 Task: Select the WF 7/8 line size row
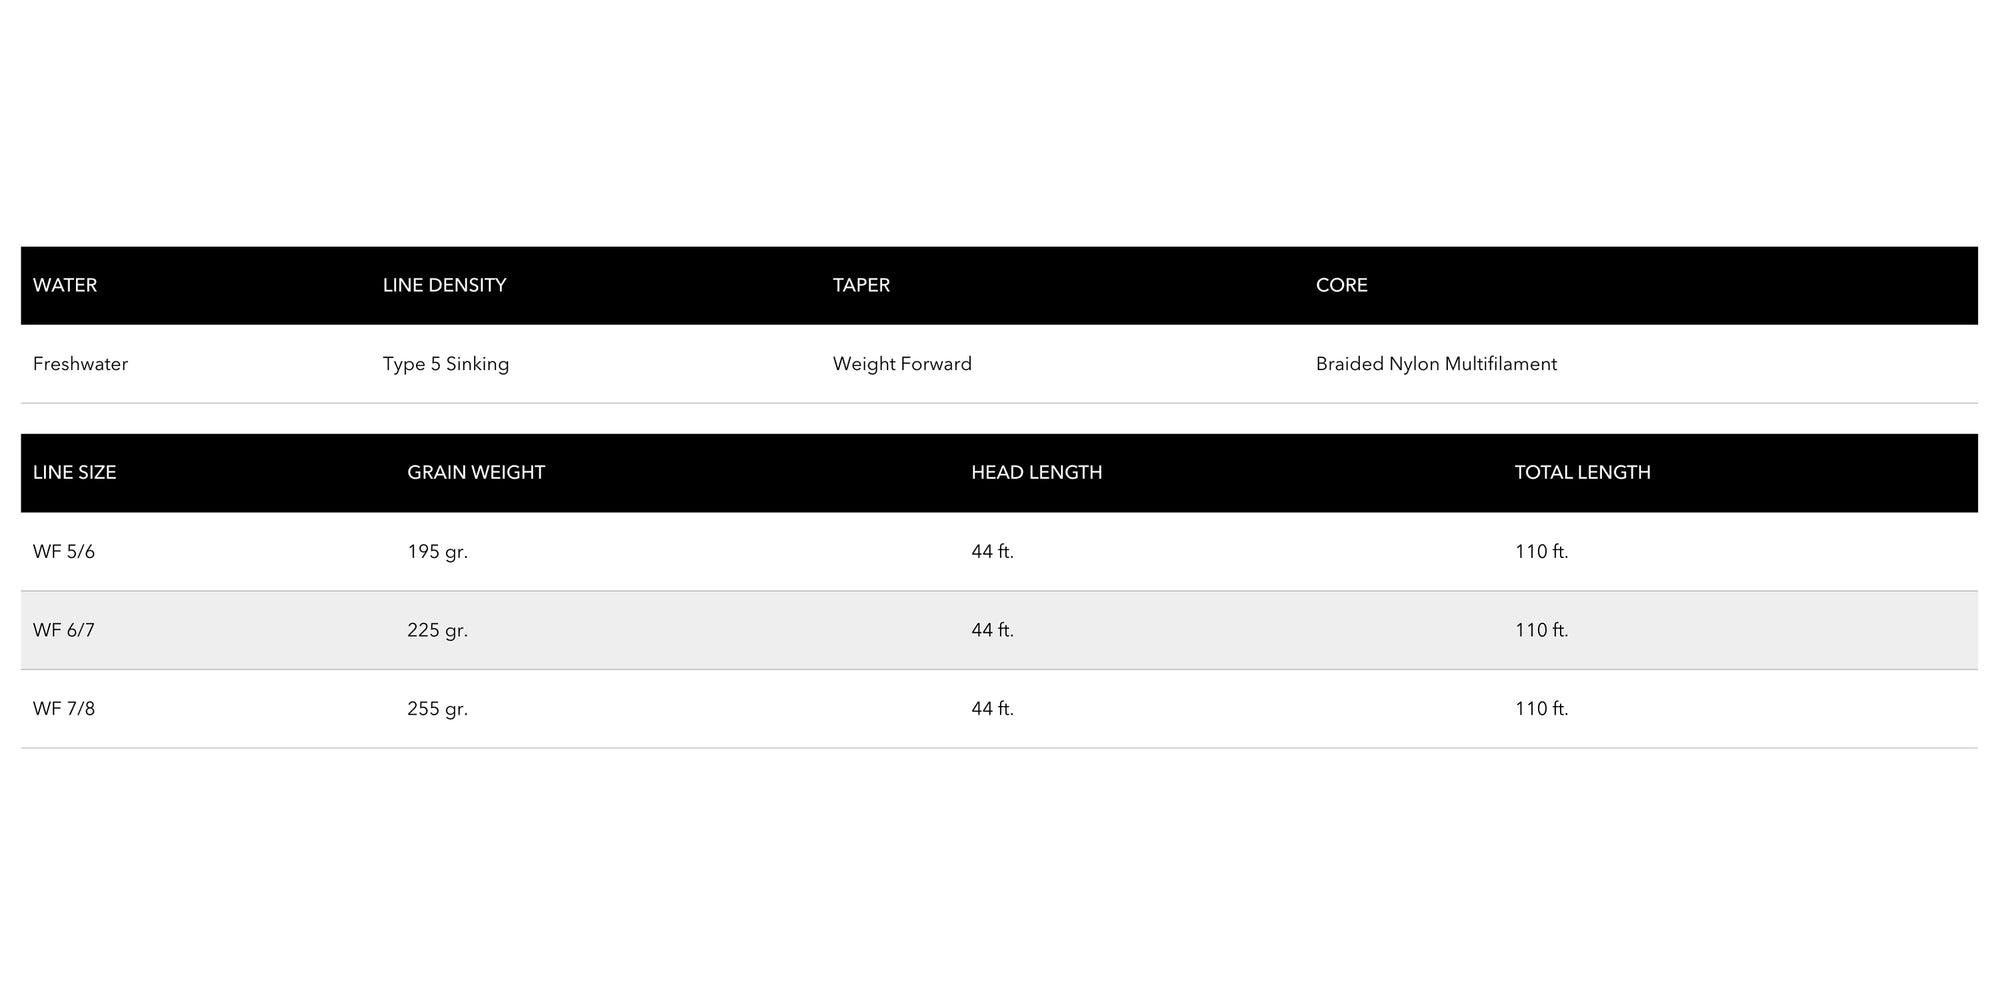coord(64,709)
